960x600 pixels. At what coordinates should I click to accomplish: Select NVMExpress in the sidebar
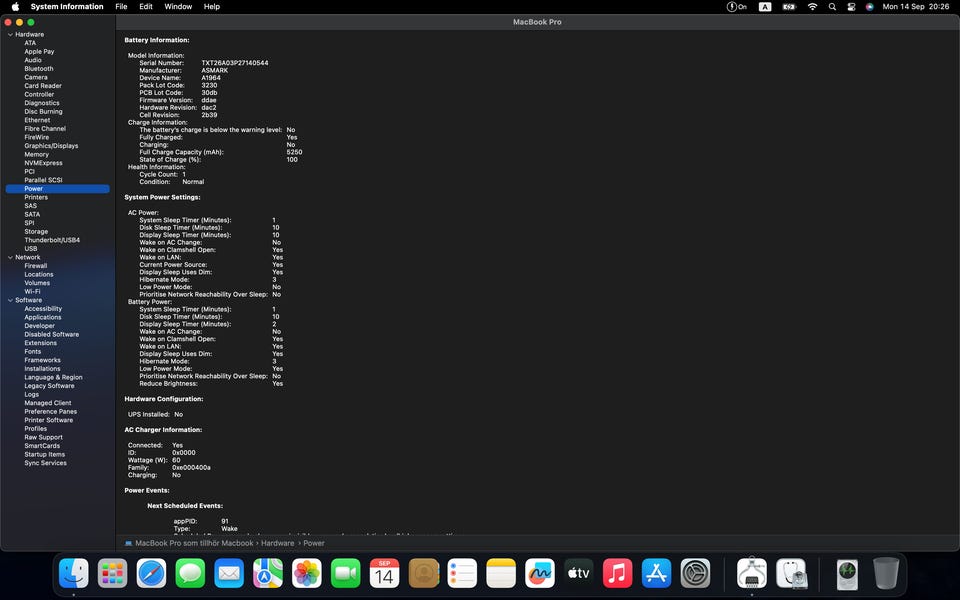pyautogui.click(x=43, y=163)
